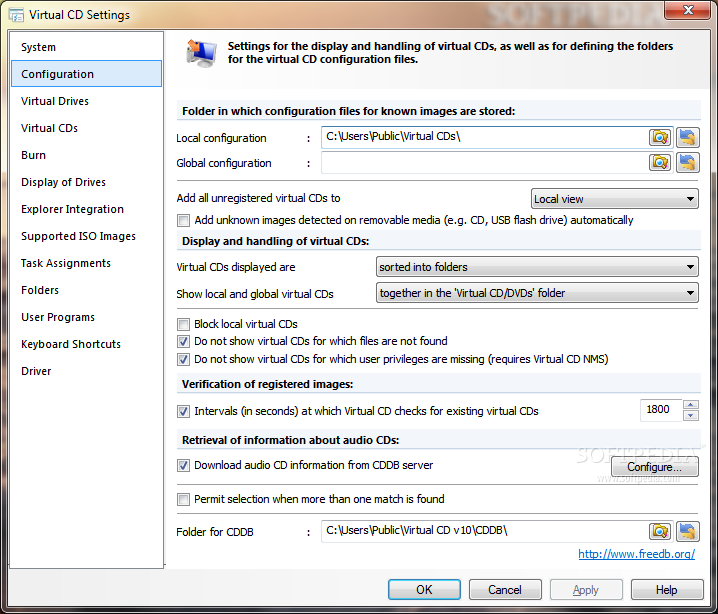Uncheck hiding virtual CDs with missing files
The width and height of the screenshot is (718, 614).
pos(184,342)
